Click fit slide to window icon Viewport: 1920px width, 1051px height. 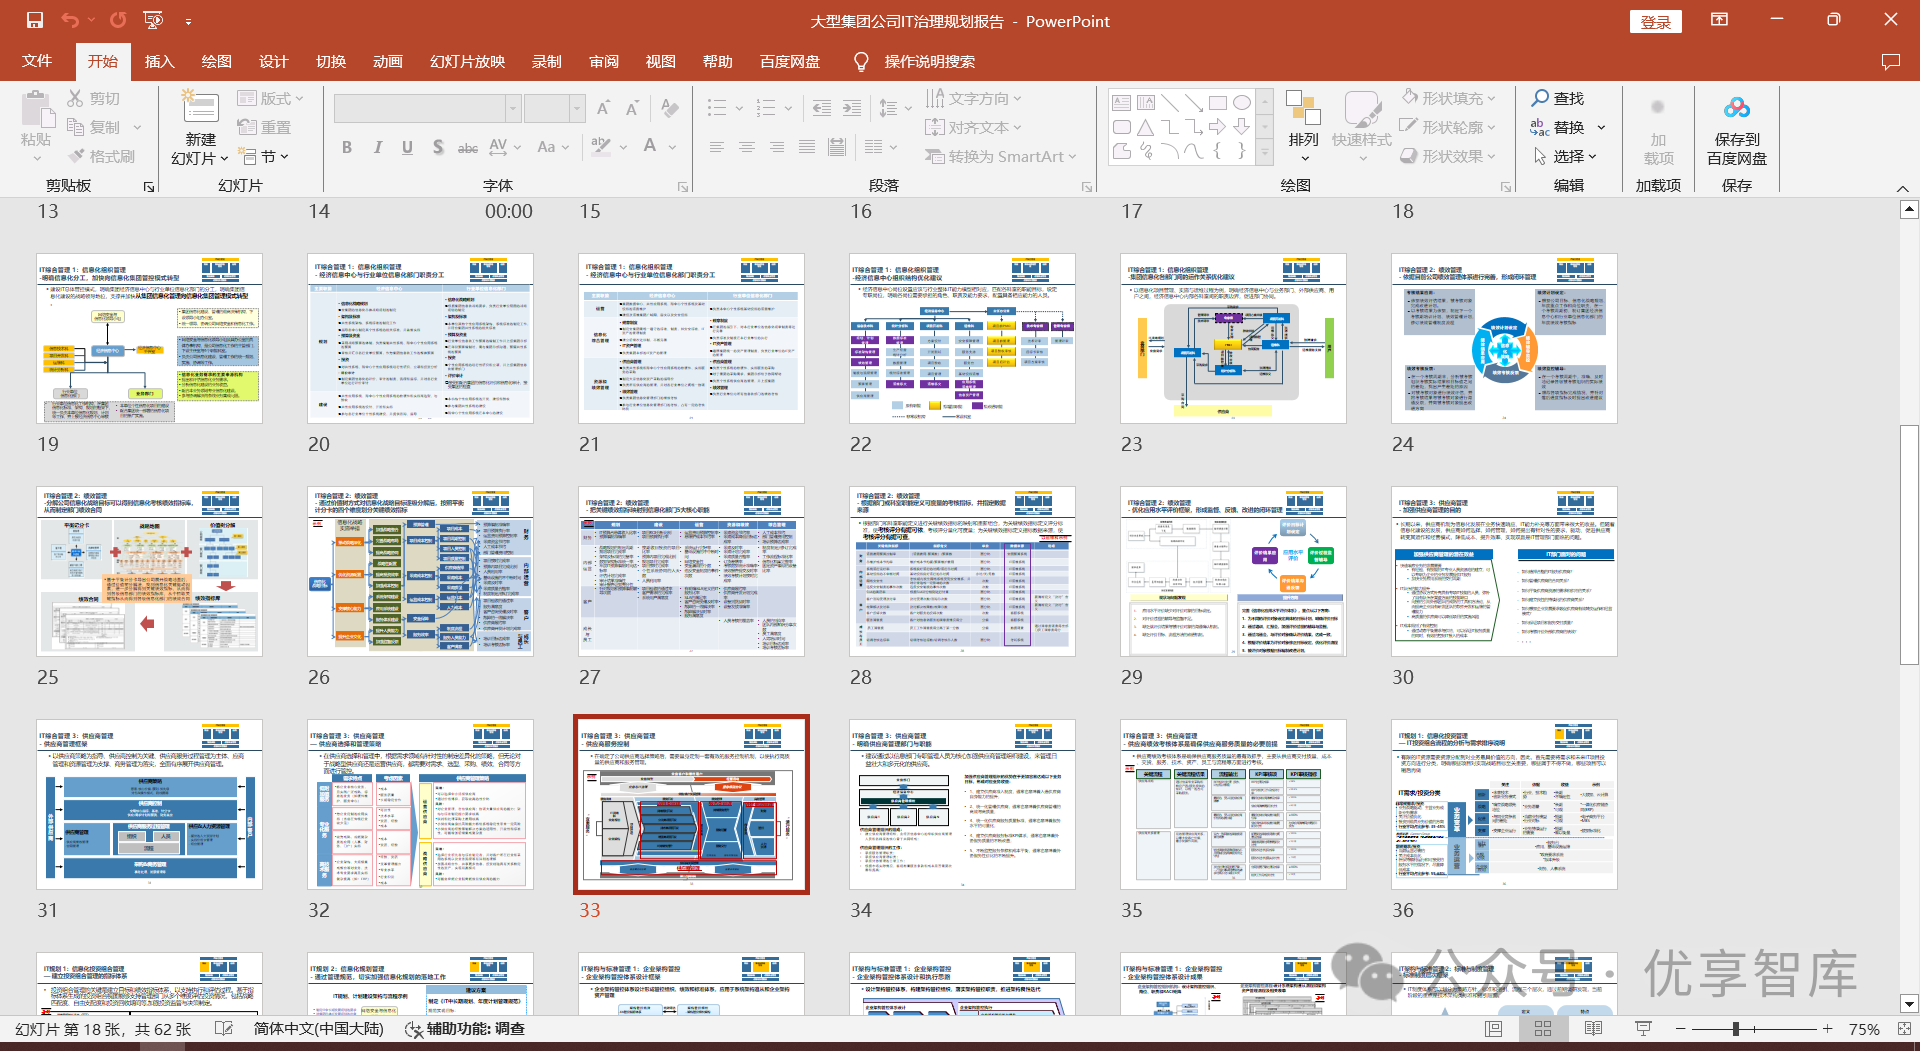click(x=1904, y=1028)
